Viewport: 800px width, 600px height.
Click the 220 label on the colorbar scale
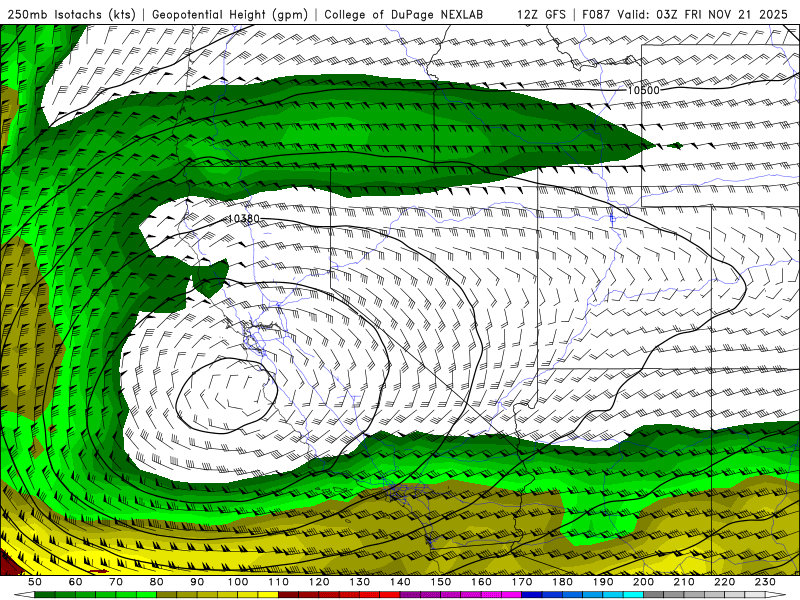724,582
